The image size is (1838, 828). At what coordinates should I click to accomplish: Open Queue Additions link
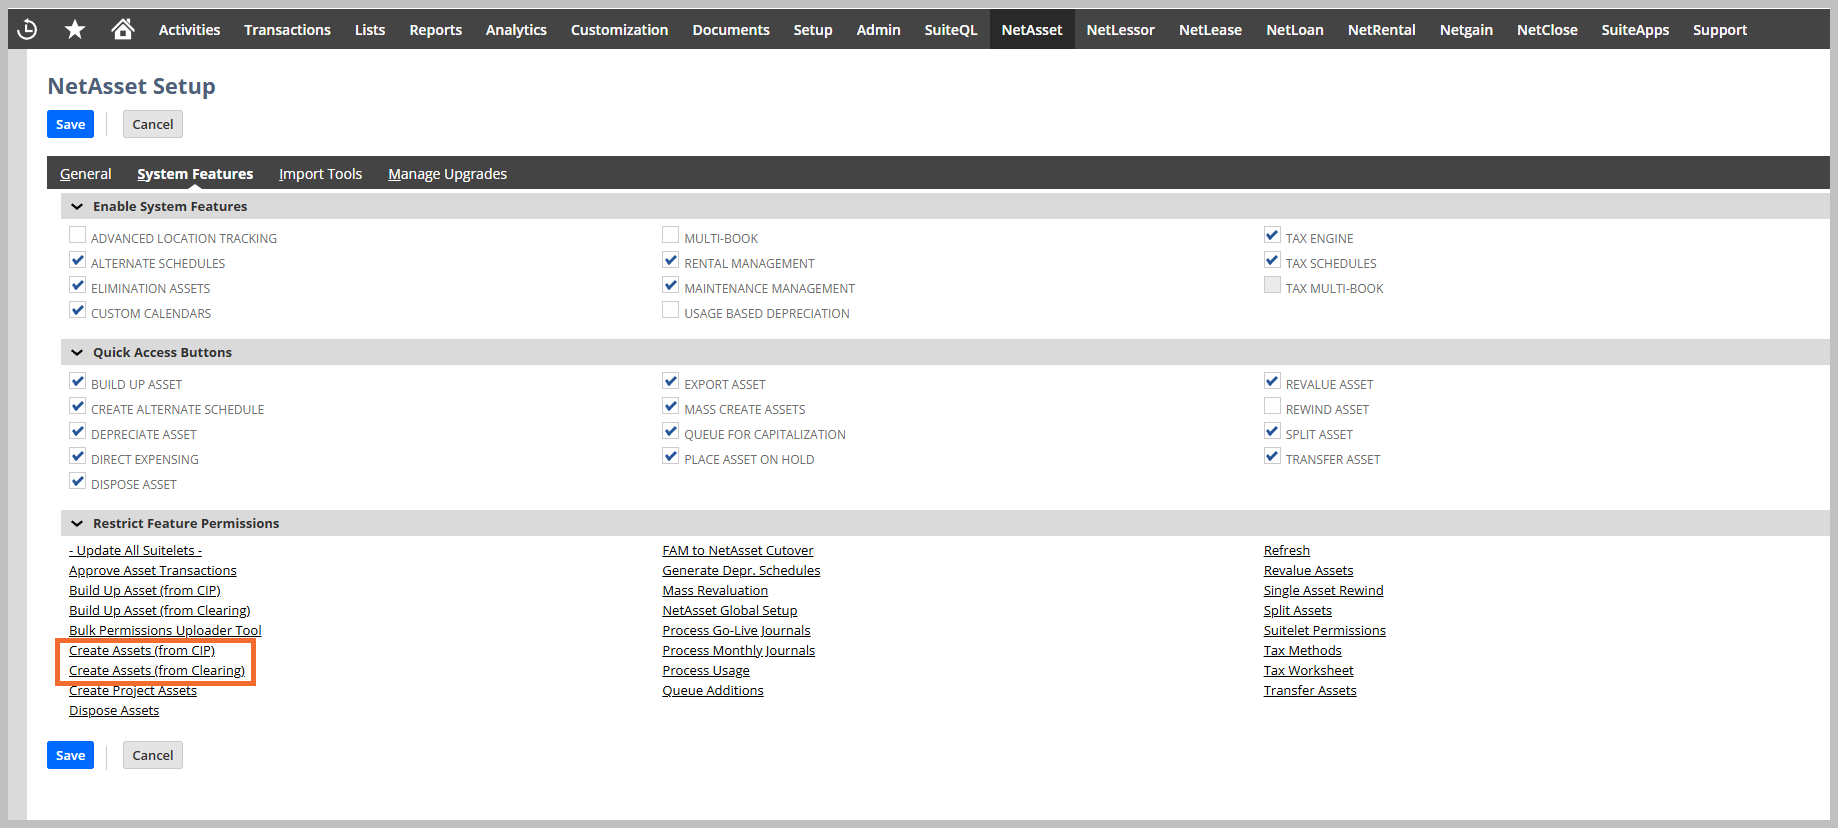[x=713, y=690]
